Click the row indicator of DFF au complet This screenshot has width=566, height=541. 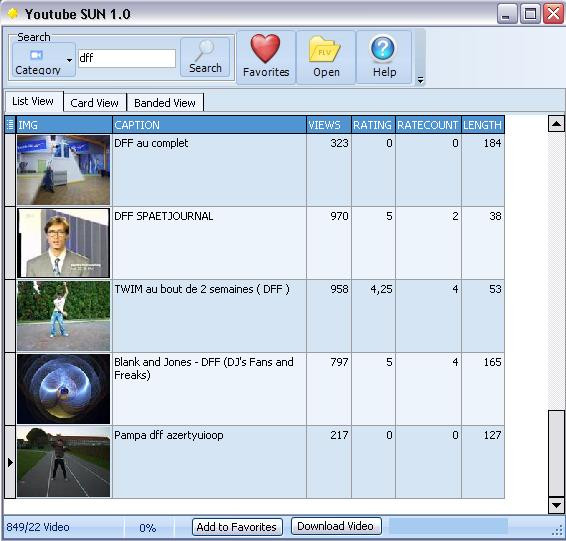click(10, 170)
